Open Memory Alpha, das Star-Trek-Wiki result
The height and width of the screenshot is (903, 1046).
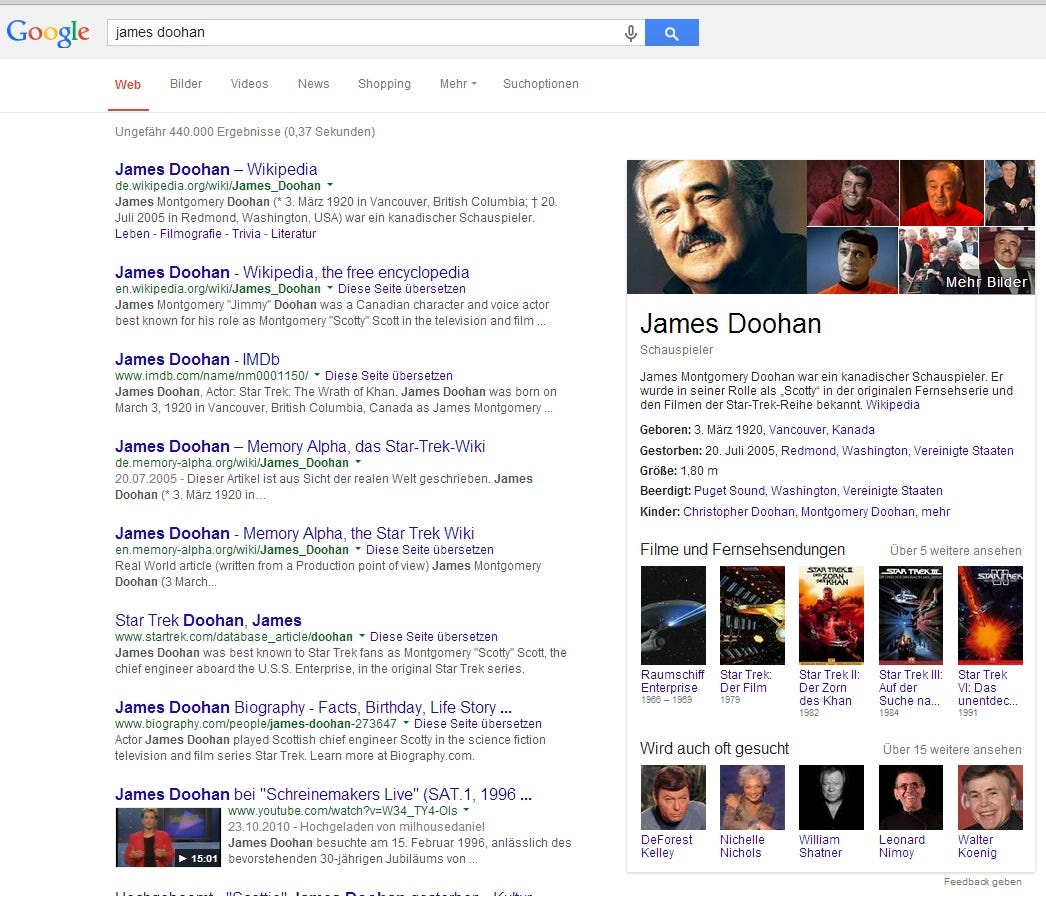(x=300, y=446)
